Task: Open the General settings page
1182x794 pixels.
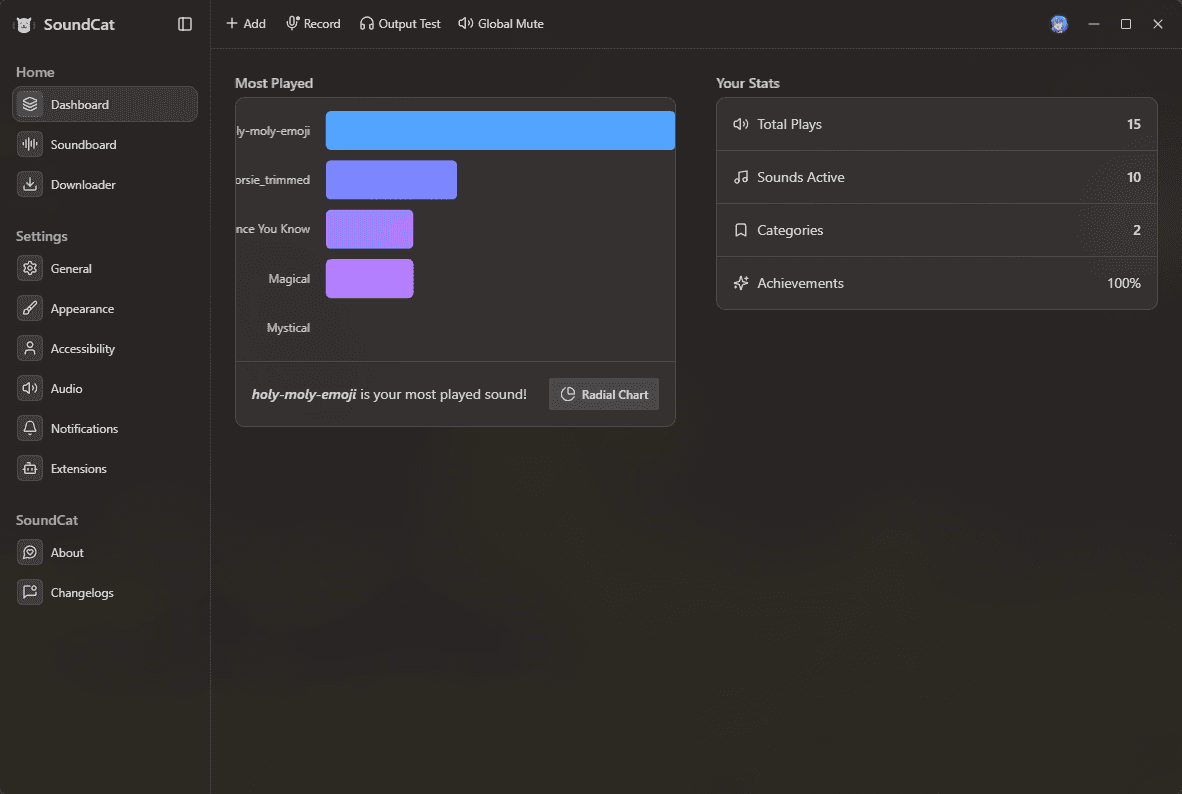Action: pos(71,269)
